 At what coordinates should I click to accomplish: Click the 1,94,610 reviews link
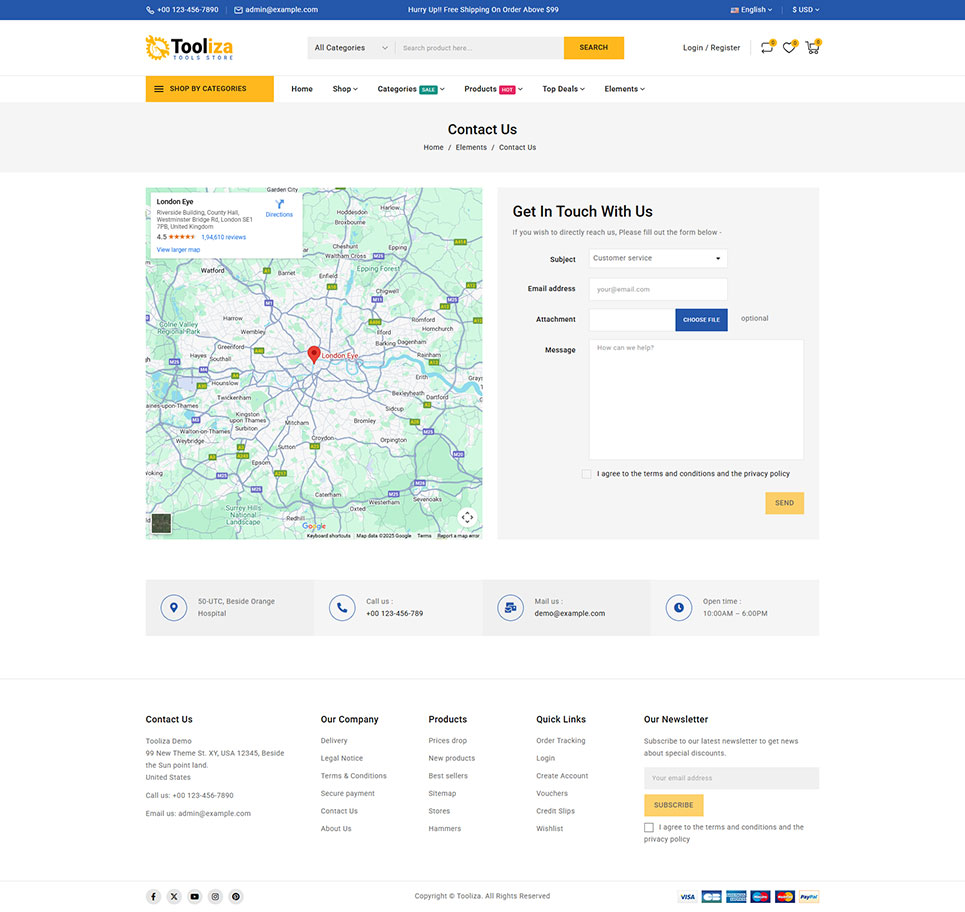223,238
